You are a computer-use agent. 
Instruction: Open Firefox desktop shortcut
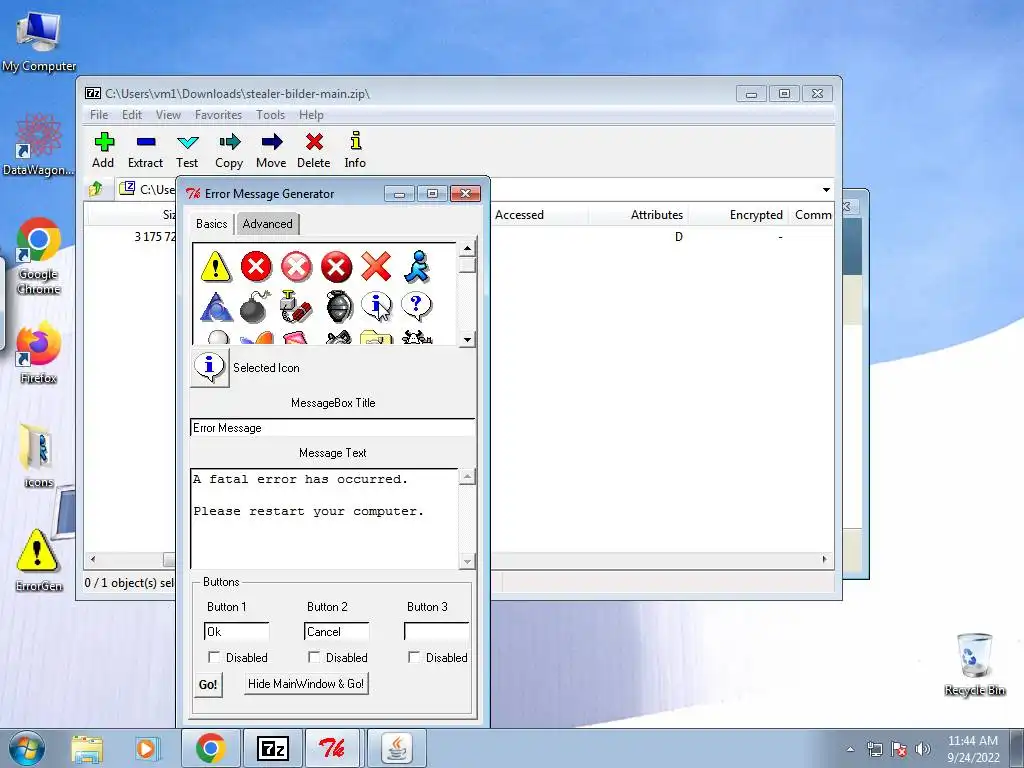pyautogui.click(x=38, y=353)
